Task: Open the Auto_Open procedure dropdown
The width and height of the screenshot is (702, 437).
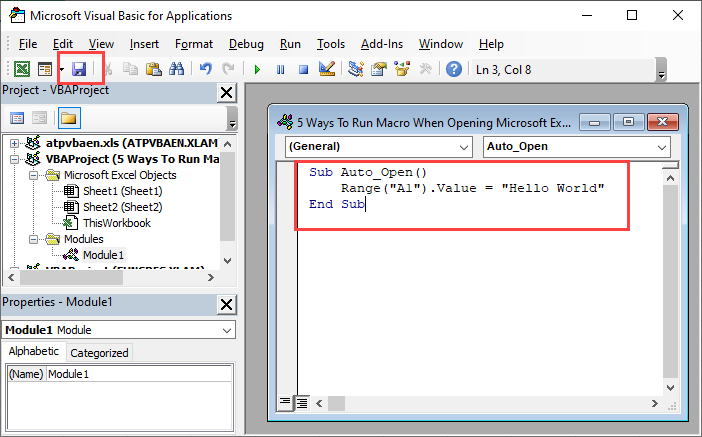Action: pos(661,147)
